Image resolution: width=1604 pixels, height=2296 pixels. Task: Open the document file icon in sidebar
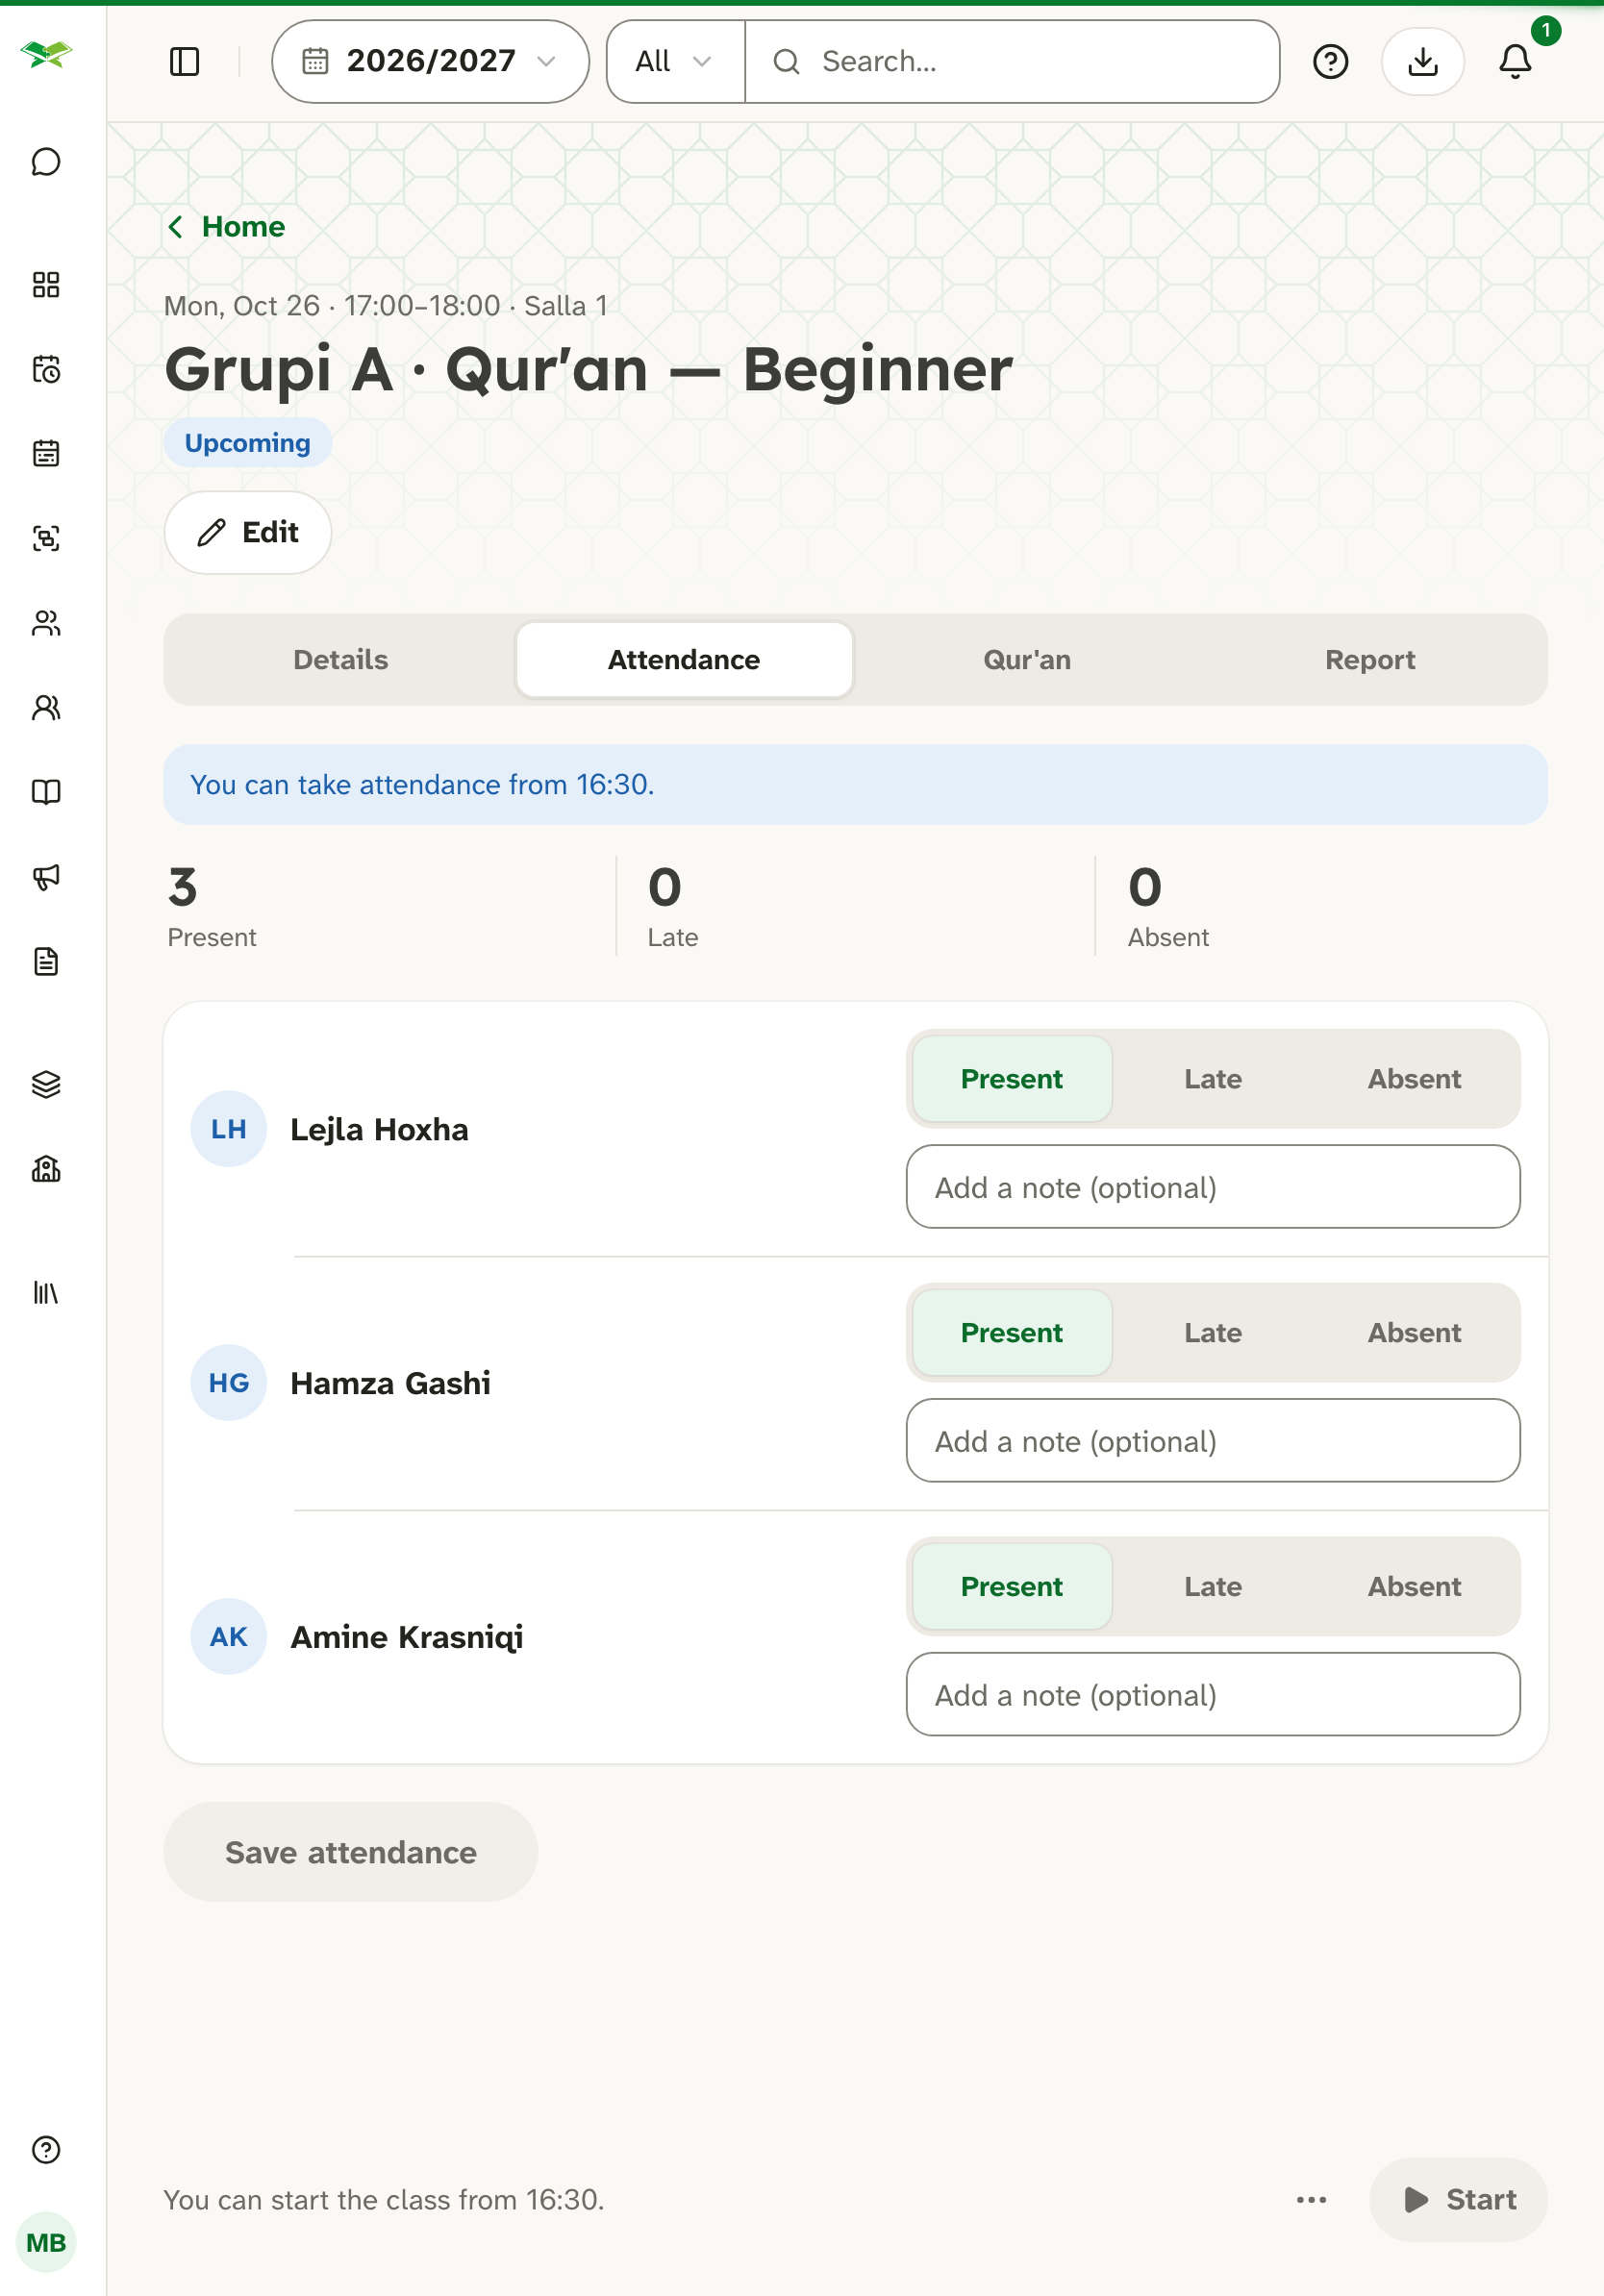[x=46, y=962]
